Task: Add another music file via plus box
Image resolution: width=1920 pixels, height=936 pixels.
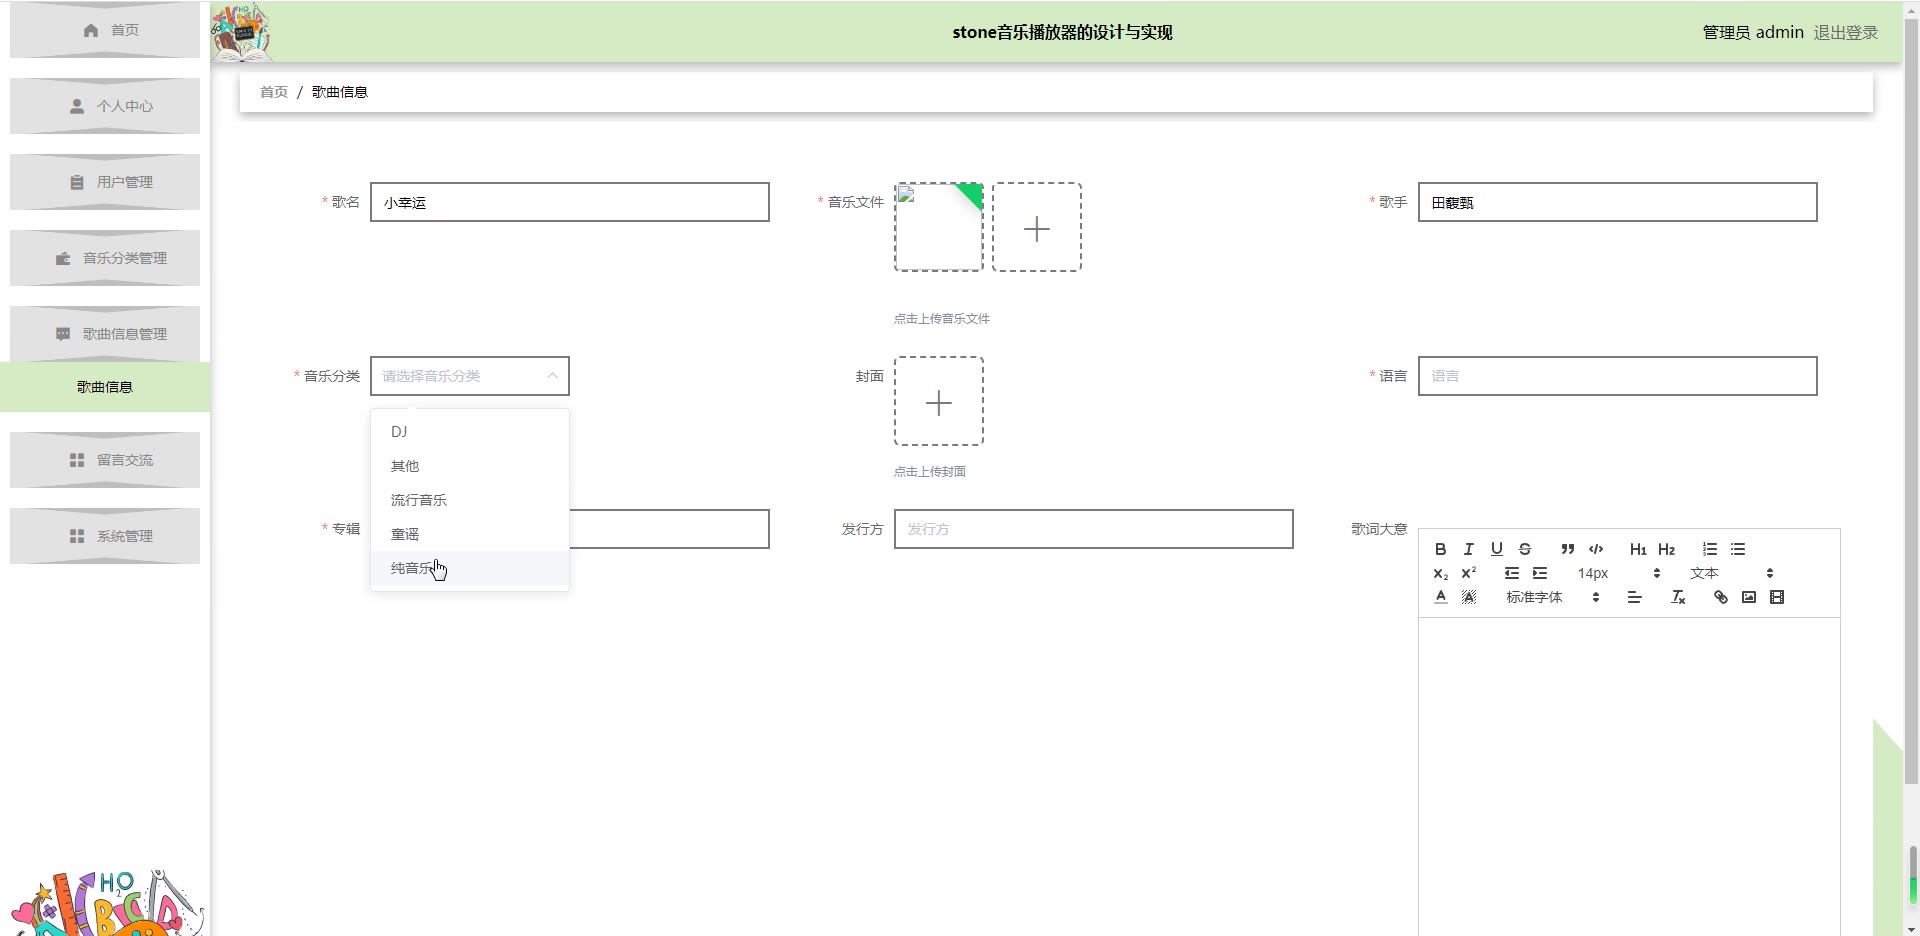Action: [1037, 227]
